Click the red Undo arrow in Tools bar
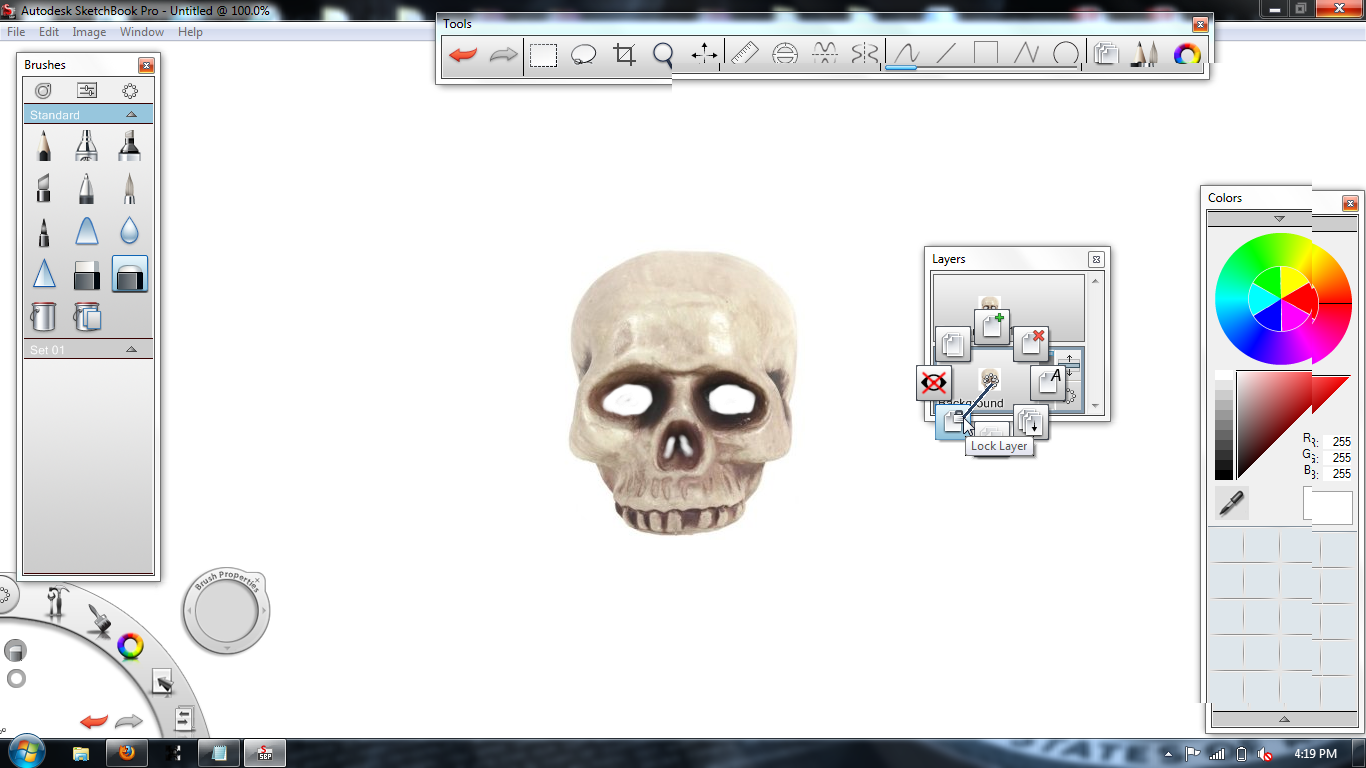1366x768 pixels. tap(463, 55)
